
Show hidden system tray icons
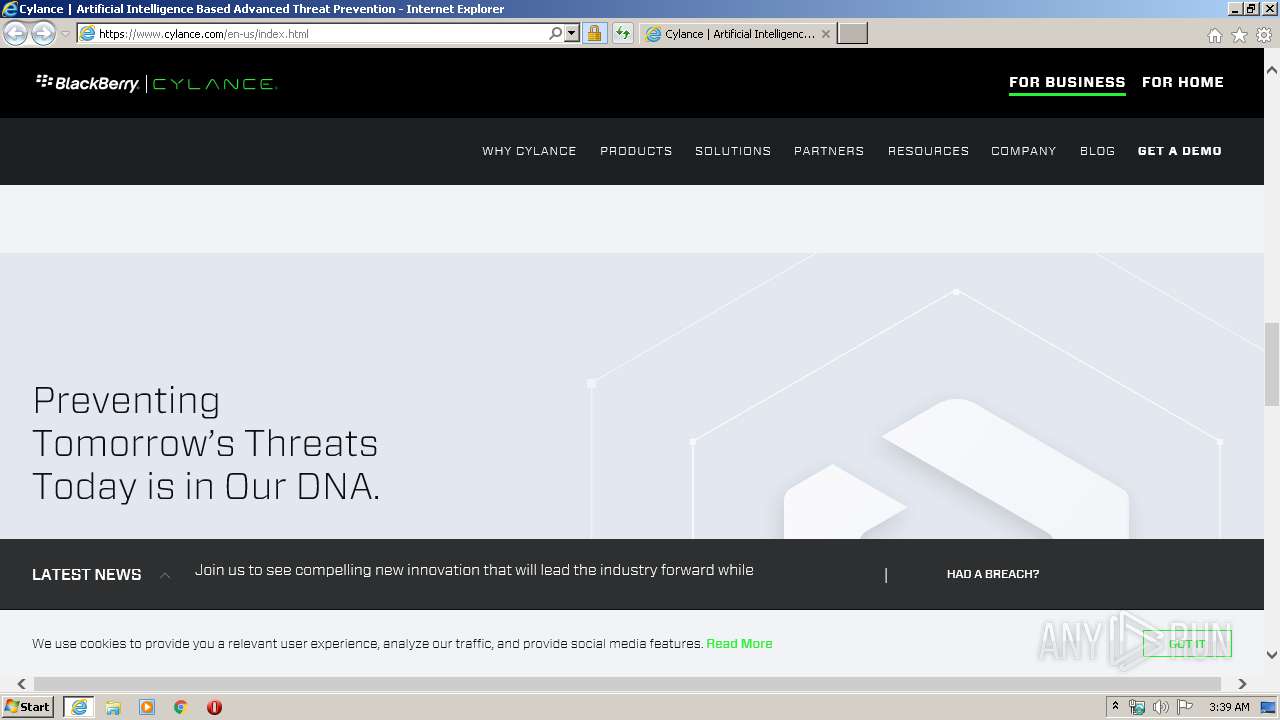1115,707
